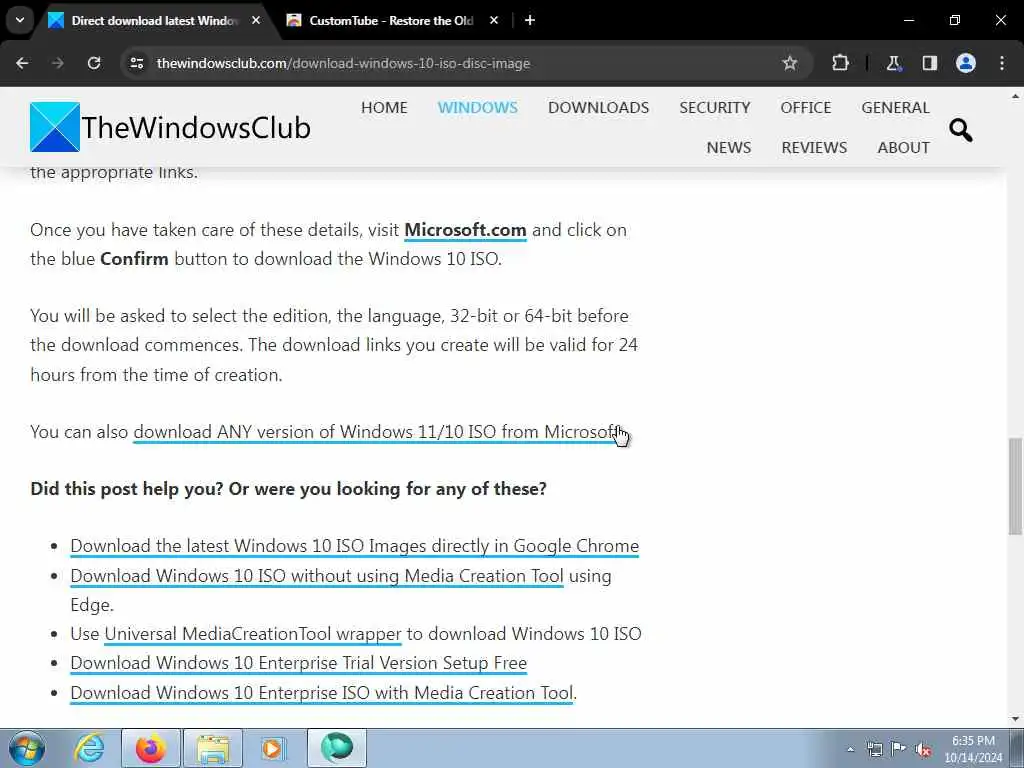Screen dimensions: 1024x768
Task: Open the Chrome three-dot menu
Action: [x=1002, y=63]
